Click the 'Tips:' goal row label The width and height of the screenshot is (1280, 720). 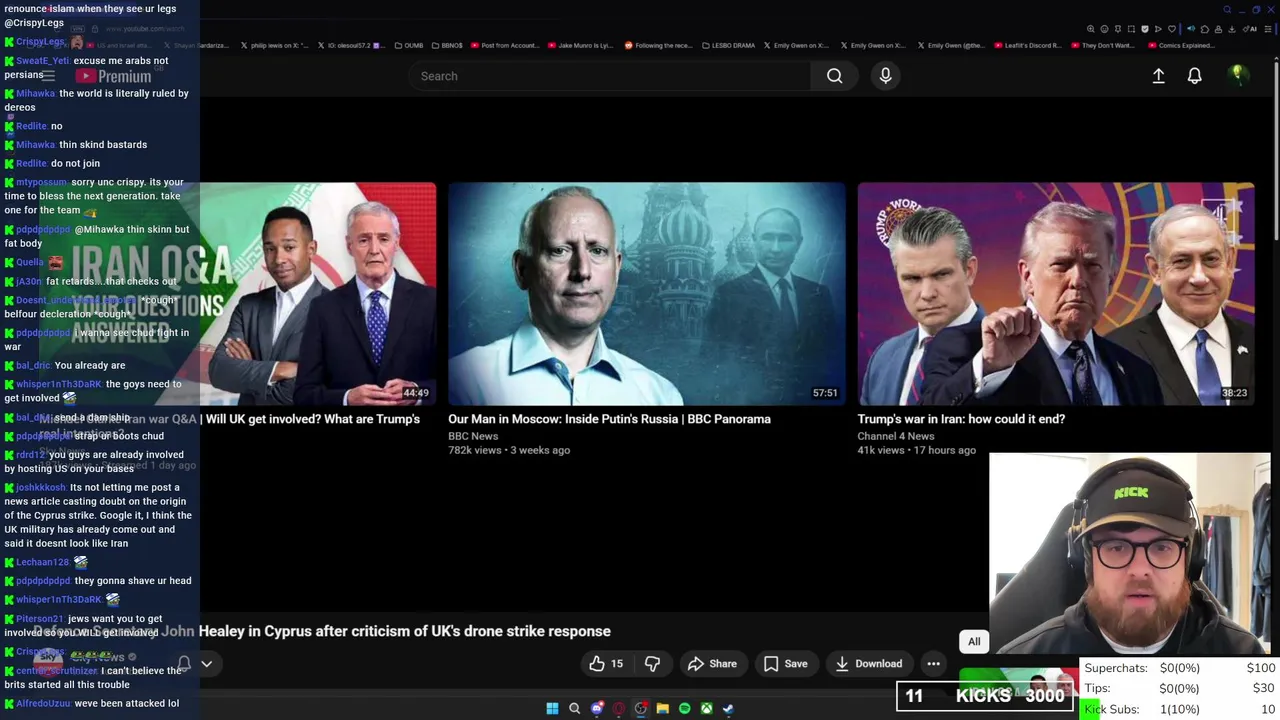coord(1097,688)
